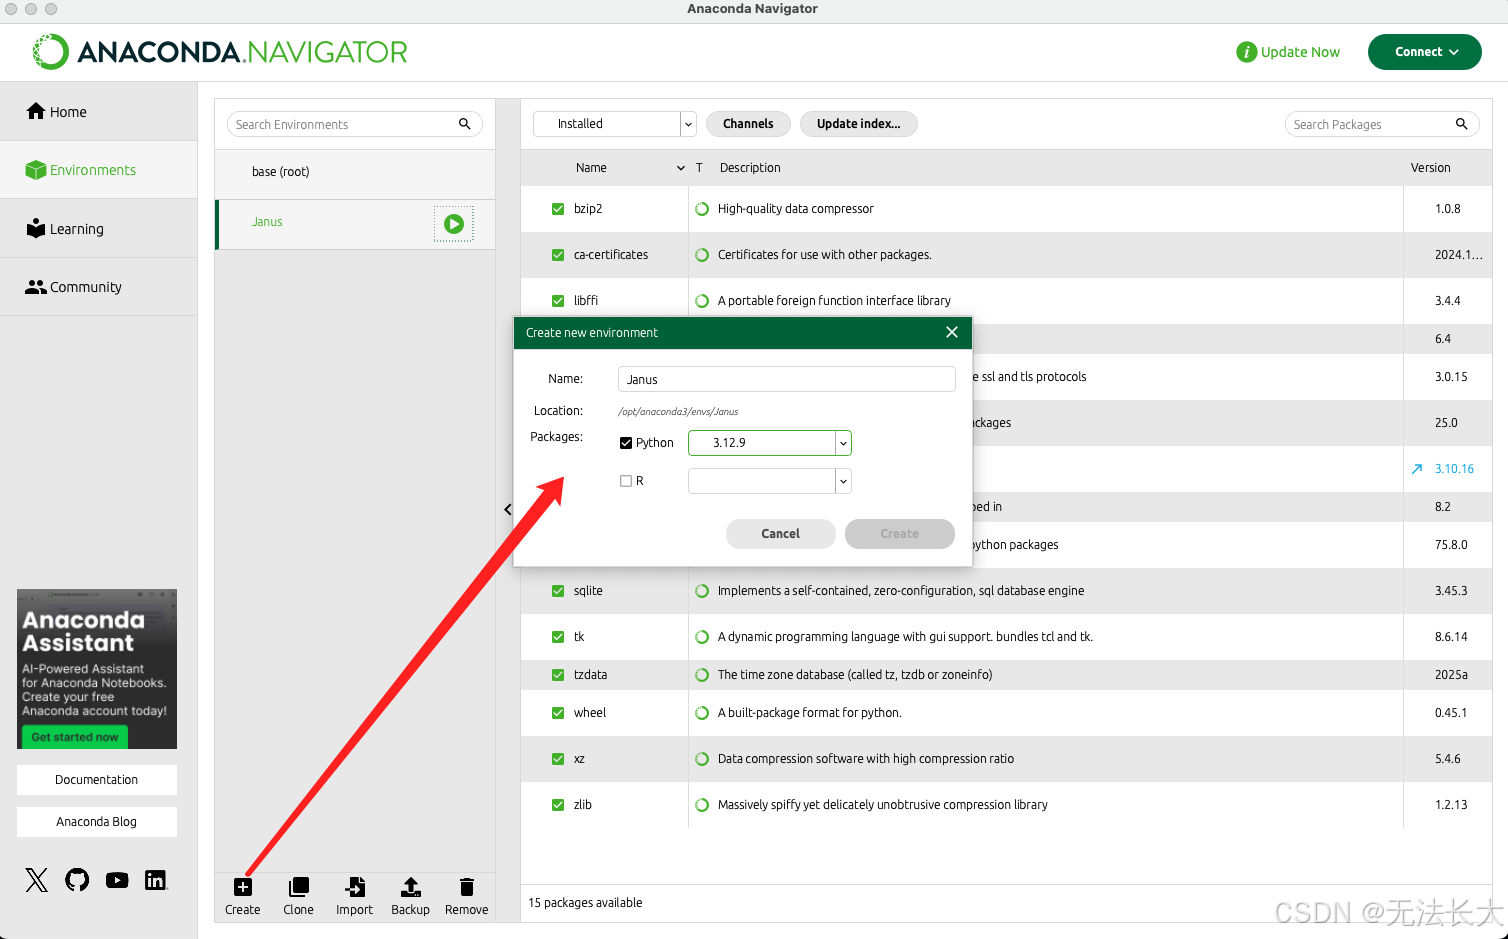Switch to the Environments tab
The height and width of the screenshot is (939, 1508).
point(98,170)
